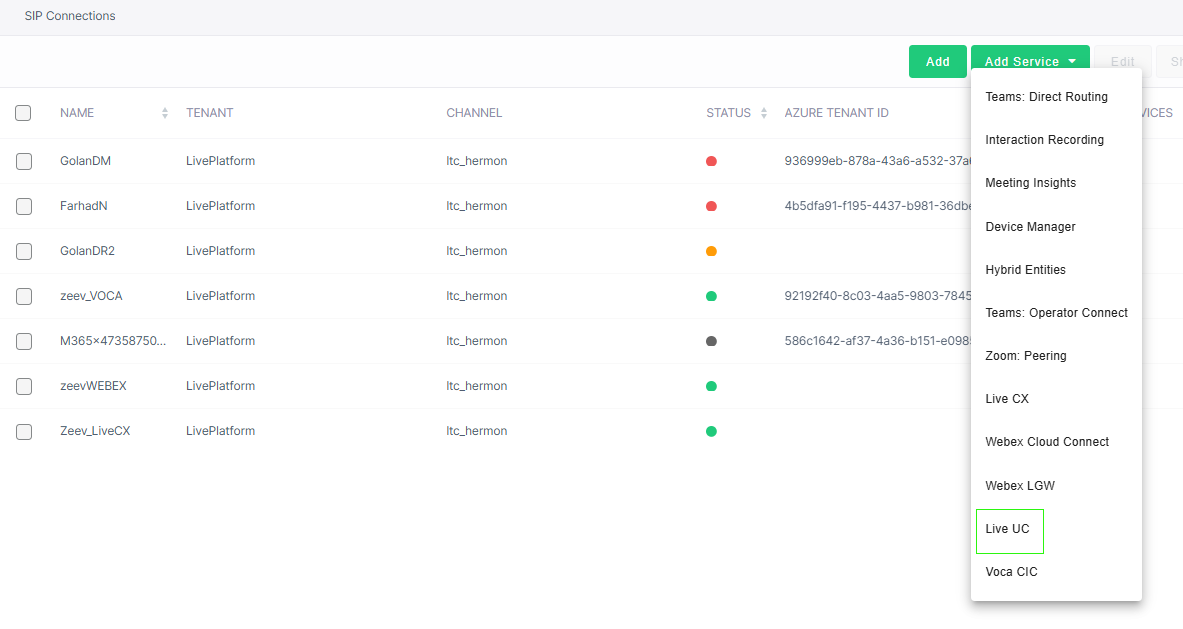
Task: Select Device Manager from the list
Action: click(x=1031, y=226)
